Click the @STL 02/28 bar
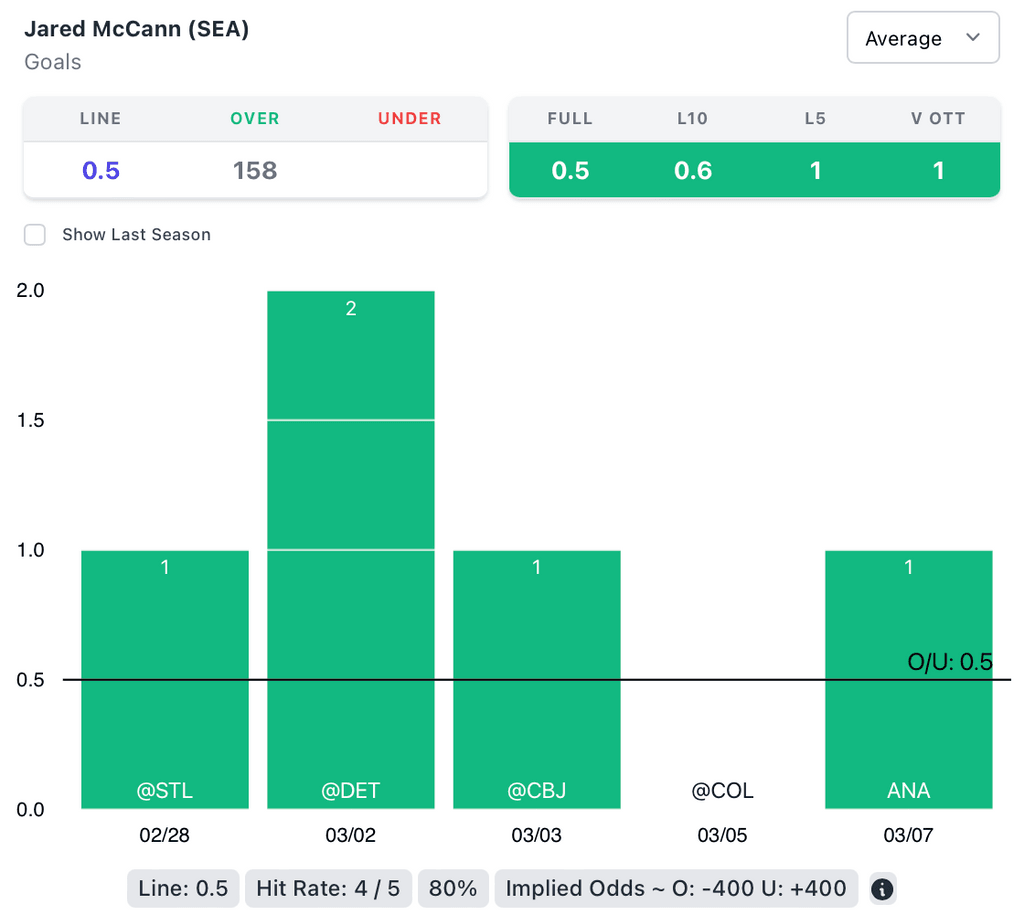The image size is (1024, 923). point(165,679)
